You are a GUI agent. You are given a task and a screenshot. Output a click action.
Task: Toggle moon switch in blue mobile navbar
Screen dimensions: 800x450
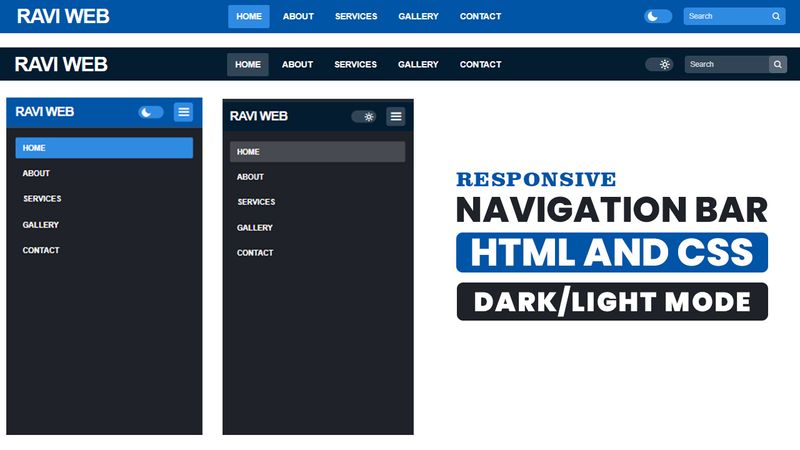[x=151, y=112]
